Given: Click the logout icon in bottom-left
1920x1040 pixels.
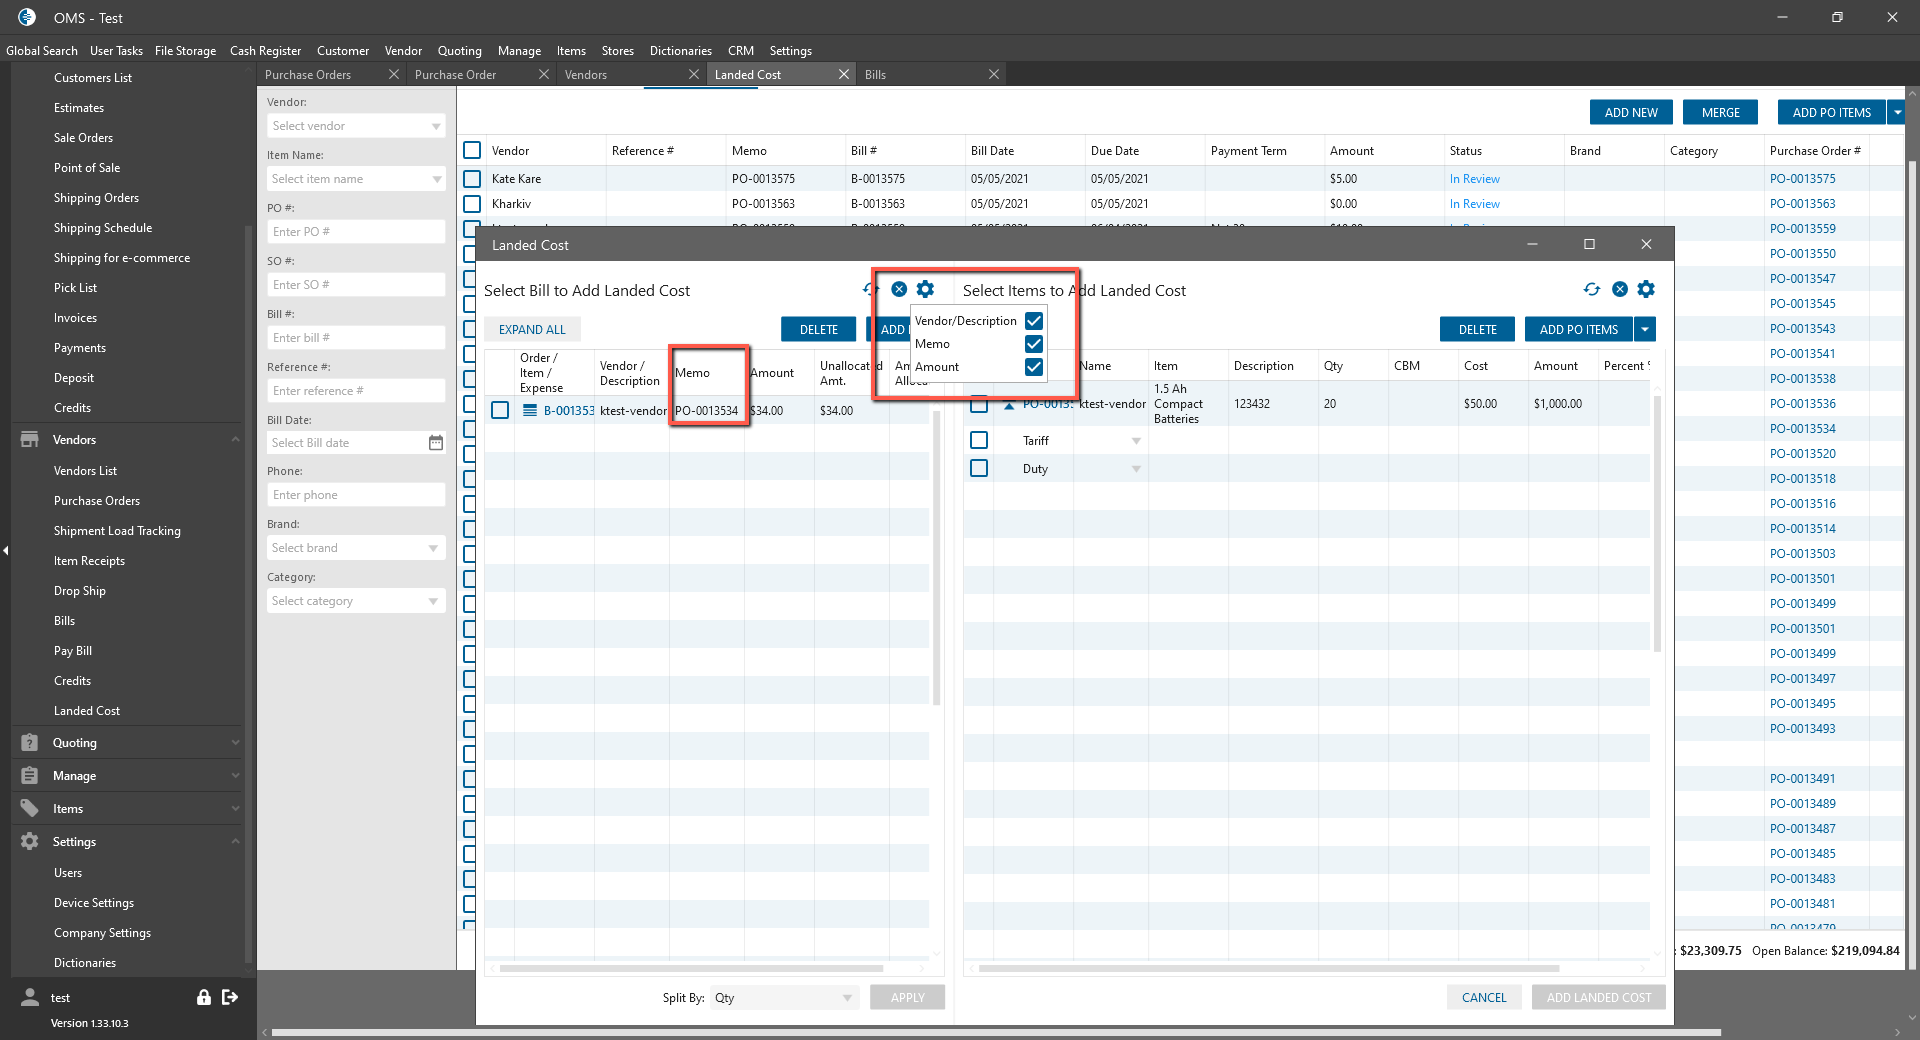Looking at the screenshot, I should [230, 997].
